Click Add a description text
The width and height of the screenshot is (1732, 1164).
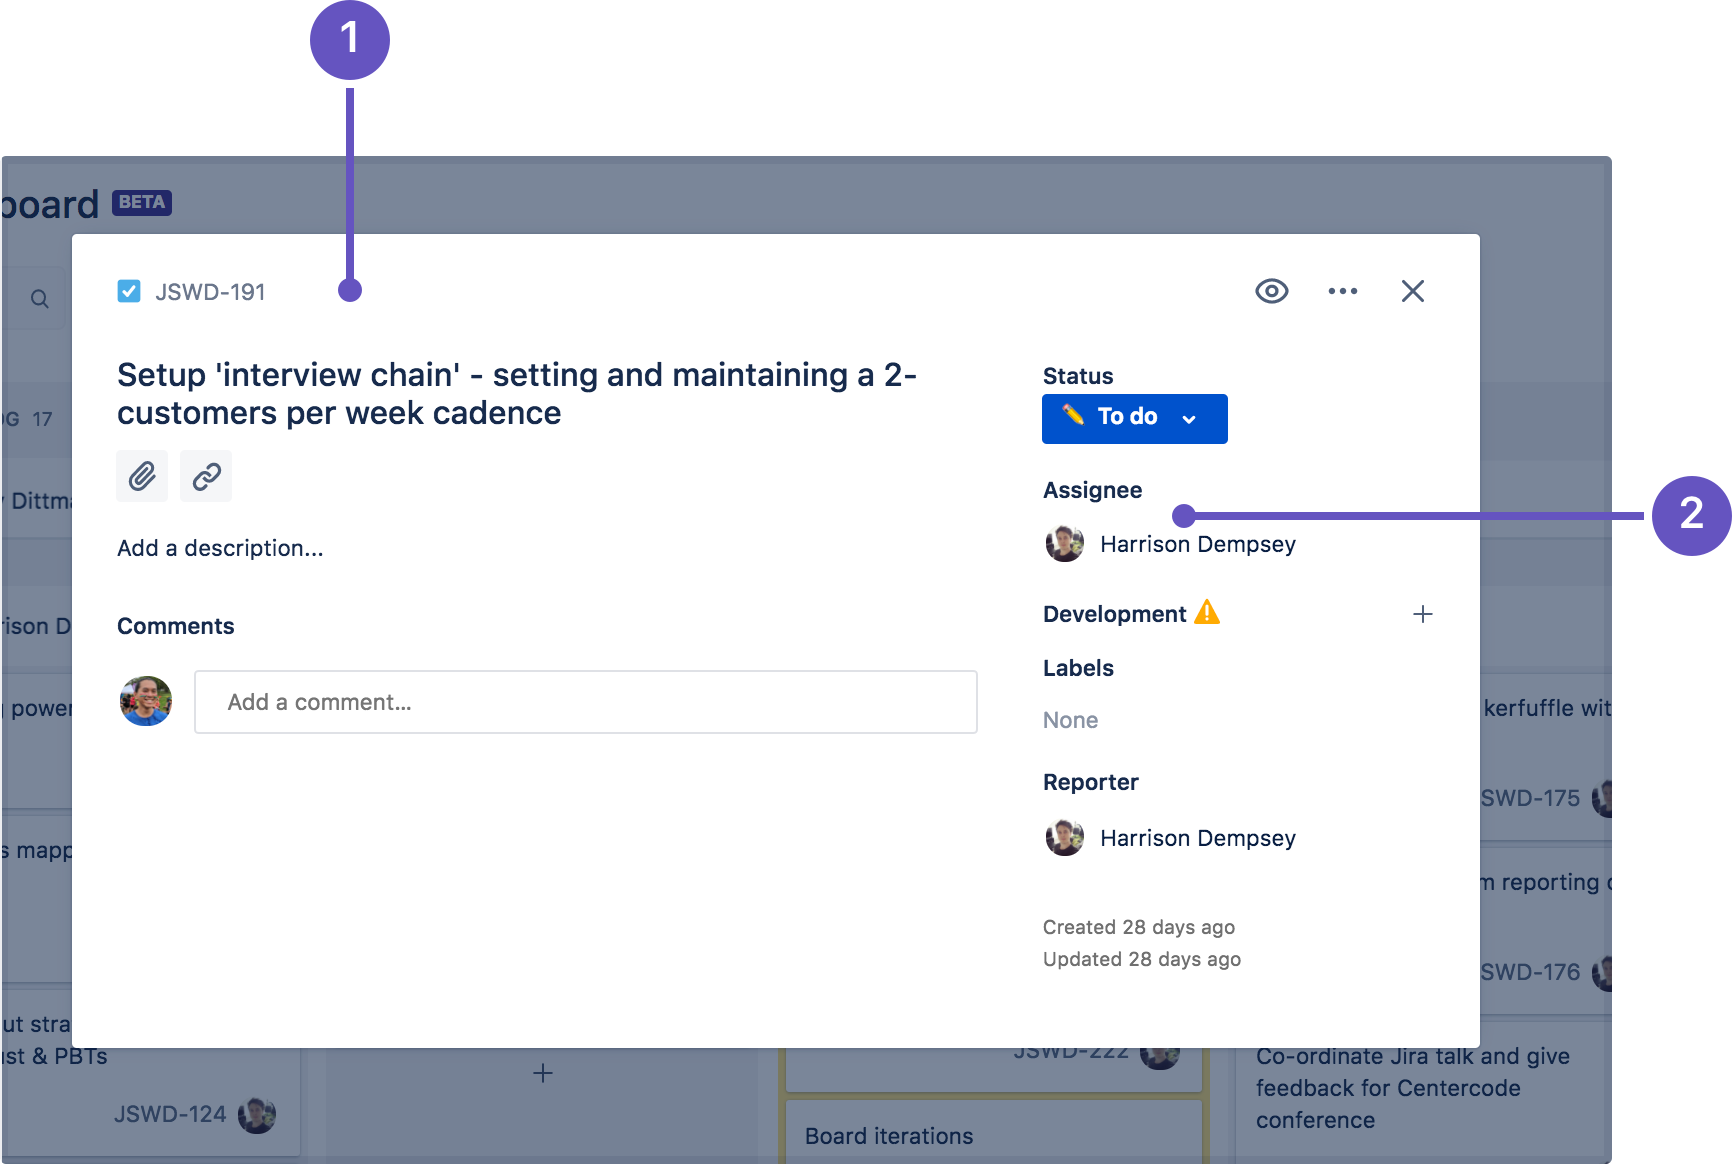tap(220, 548)
